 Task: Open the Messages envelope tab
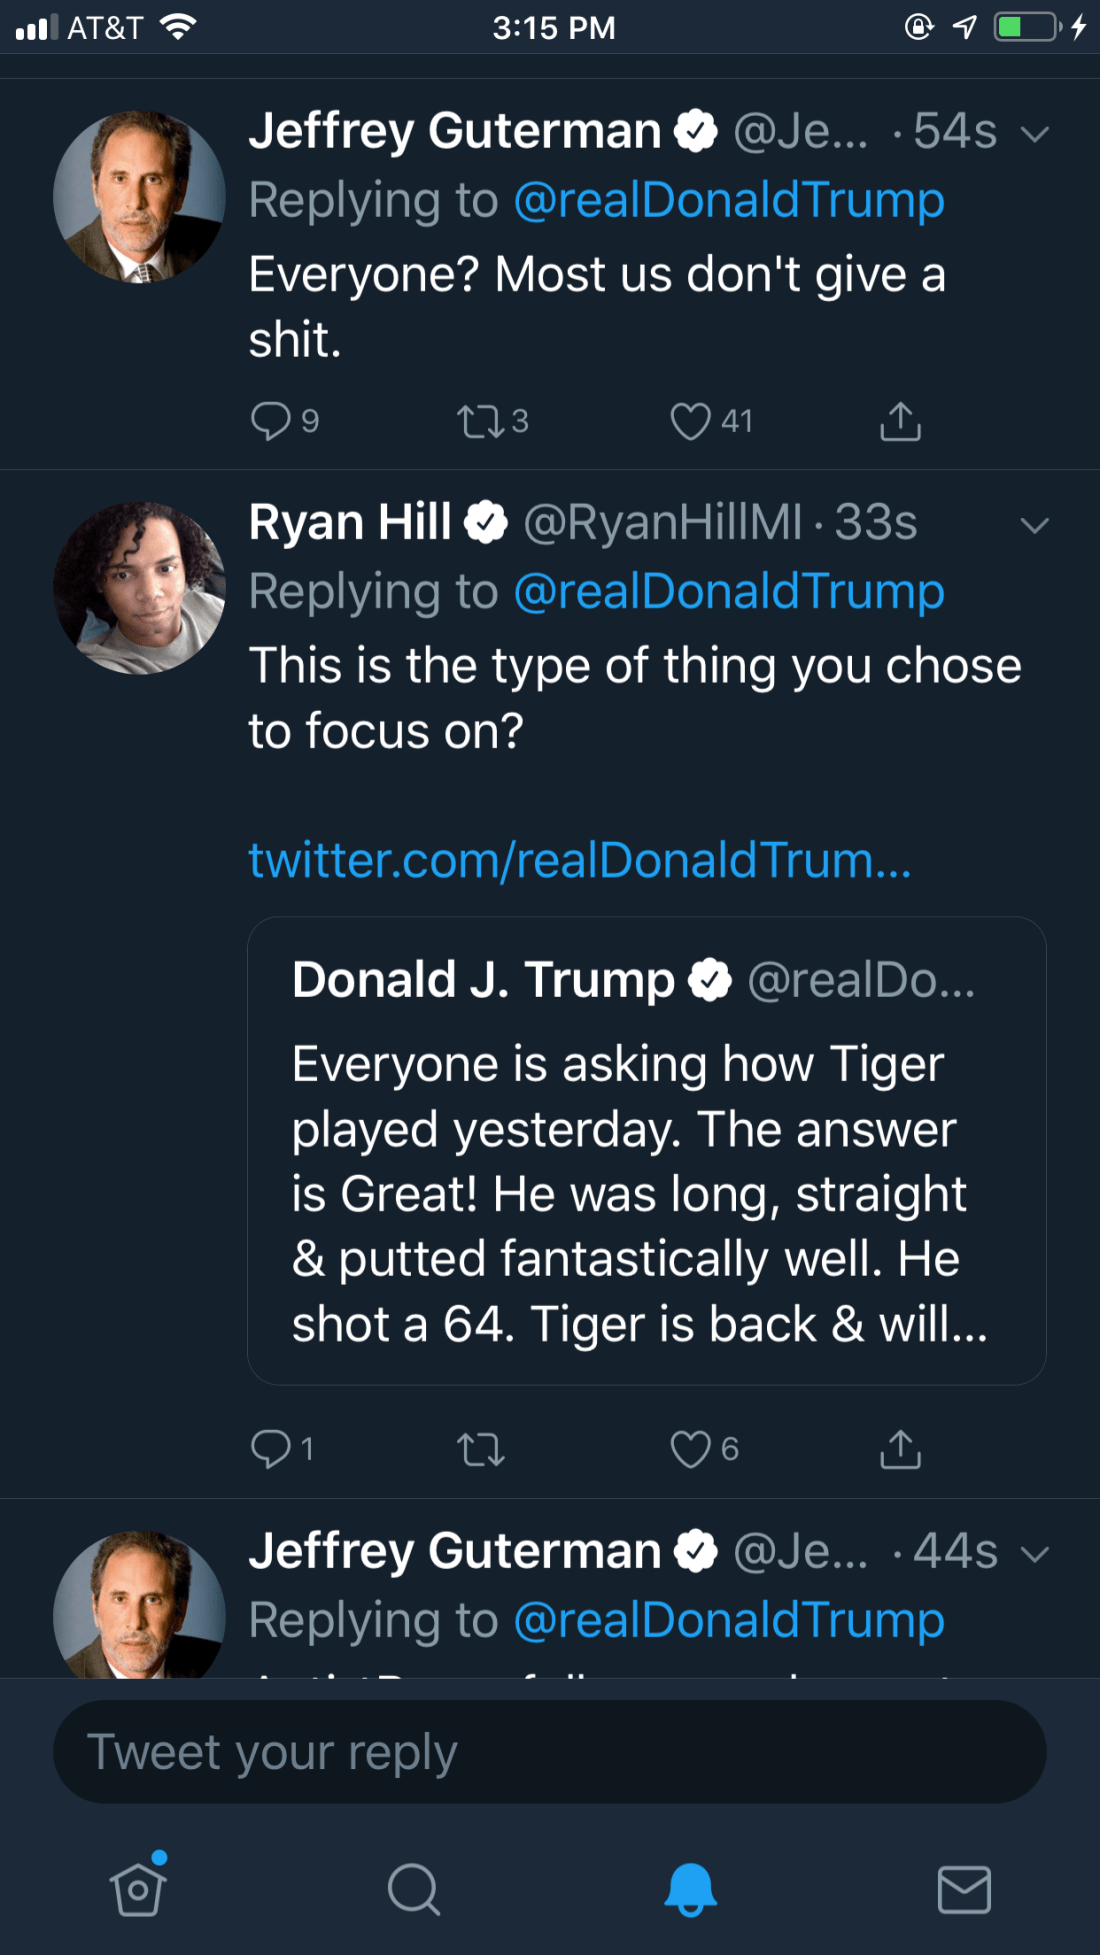pos(964,1889)
